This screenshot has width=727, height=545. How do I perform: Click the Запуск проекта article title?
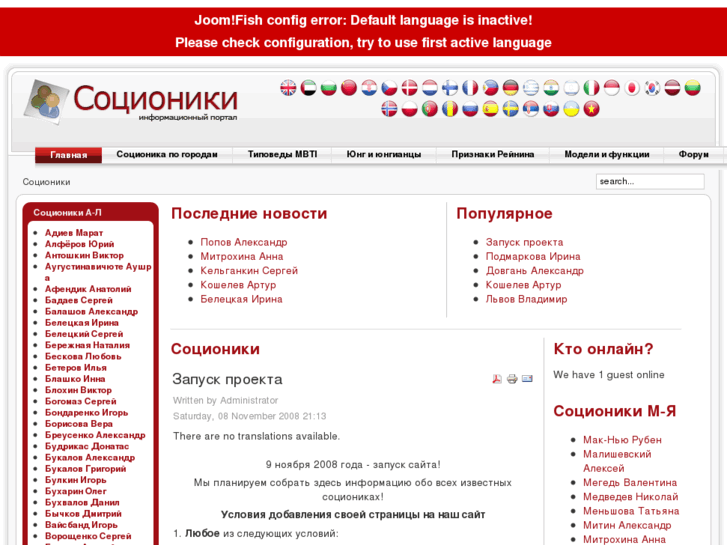click(227, 379)
